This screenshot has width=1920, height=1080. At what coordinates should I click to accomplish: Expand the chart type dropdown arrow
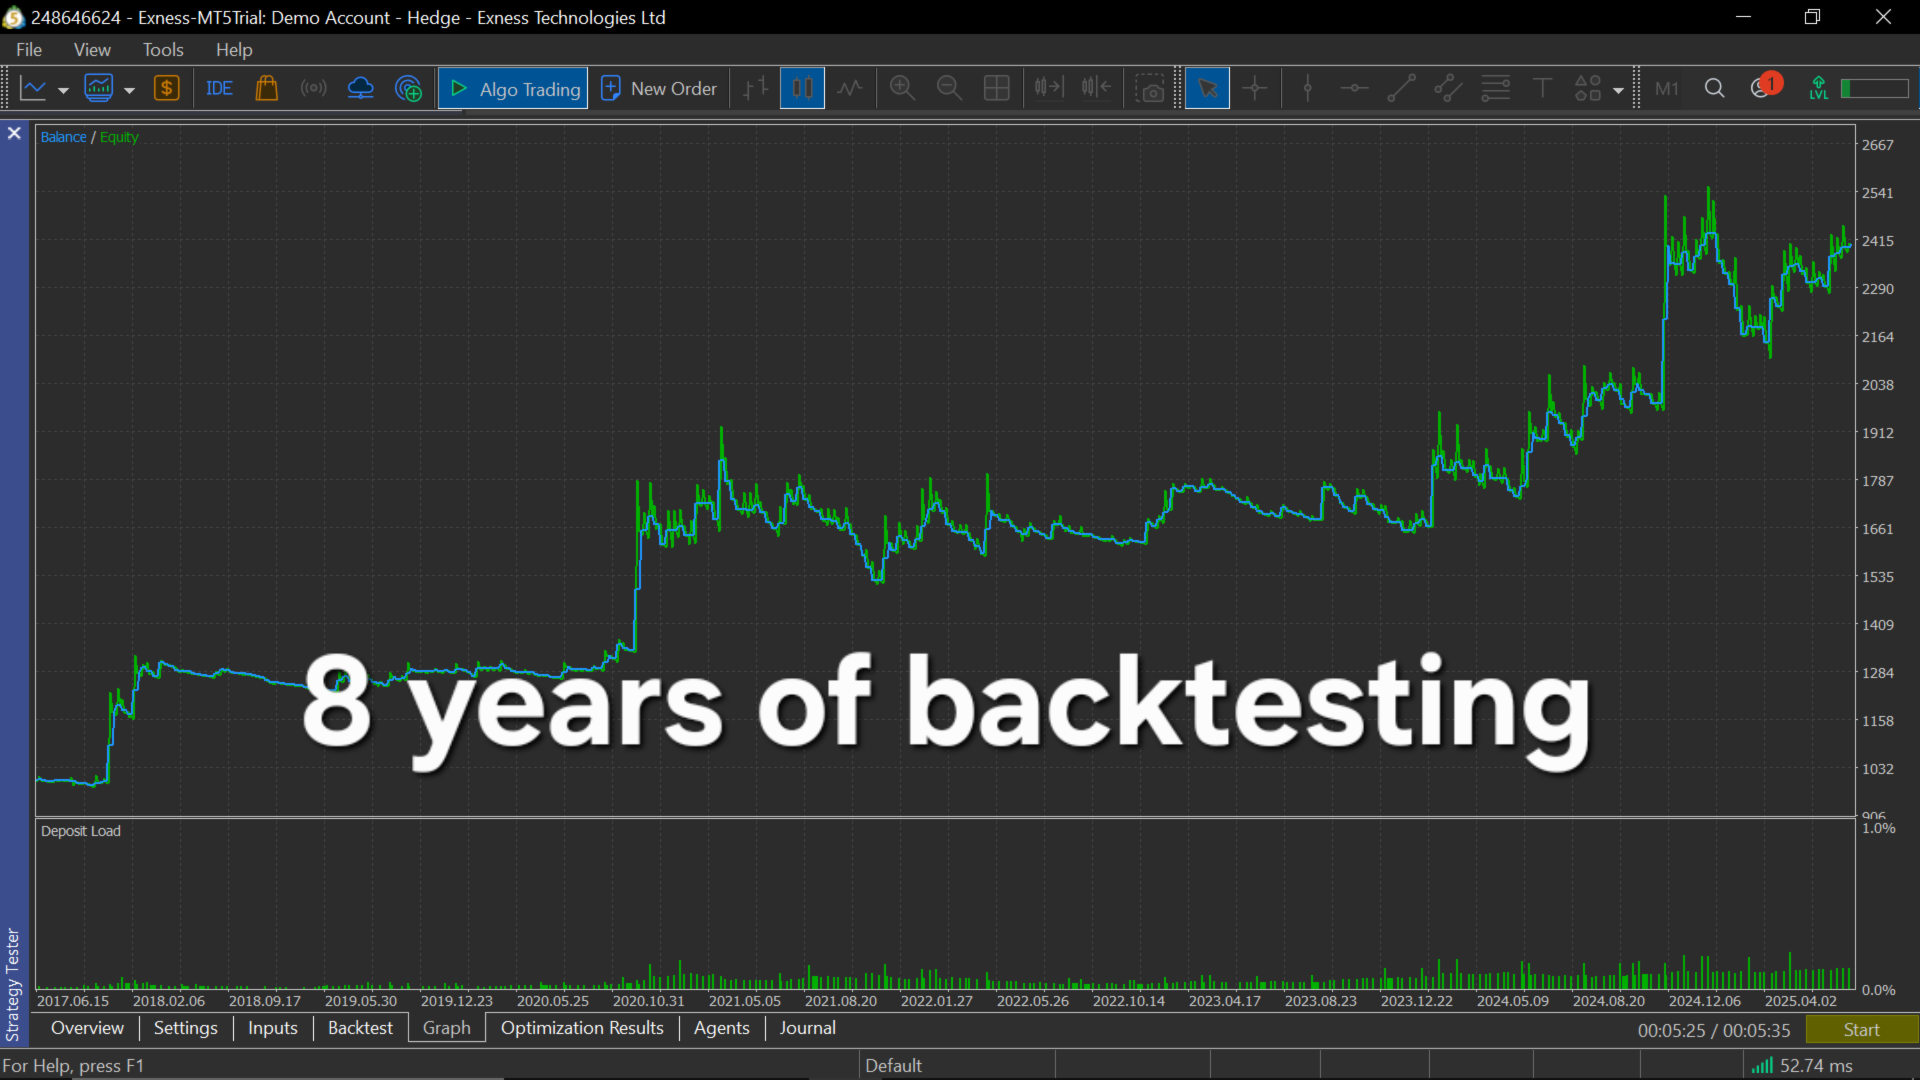tap(63, 90)
